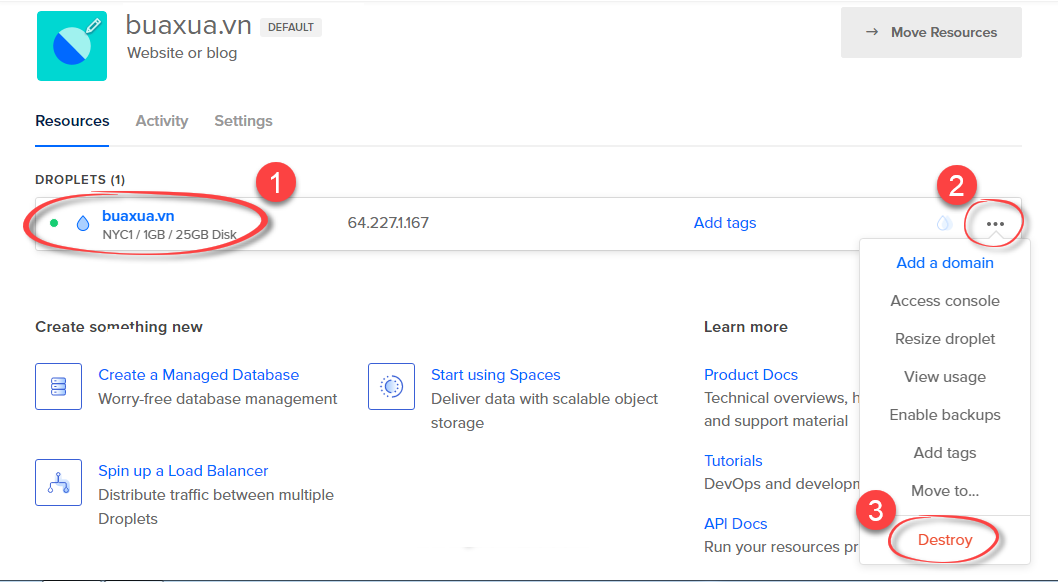
Task: Select Access console from menu
Action: (945, 301)
